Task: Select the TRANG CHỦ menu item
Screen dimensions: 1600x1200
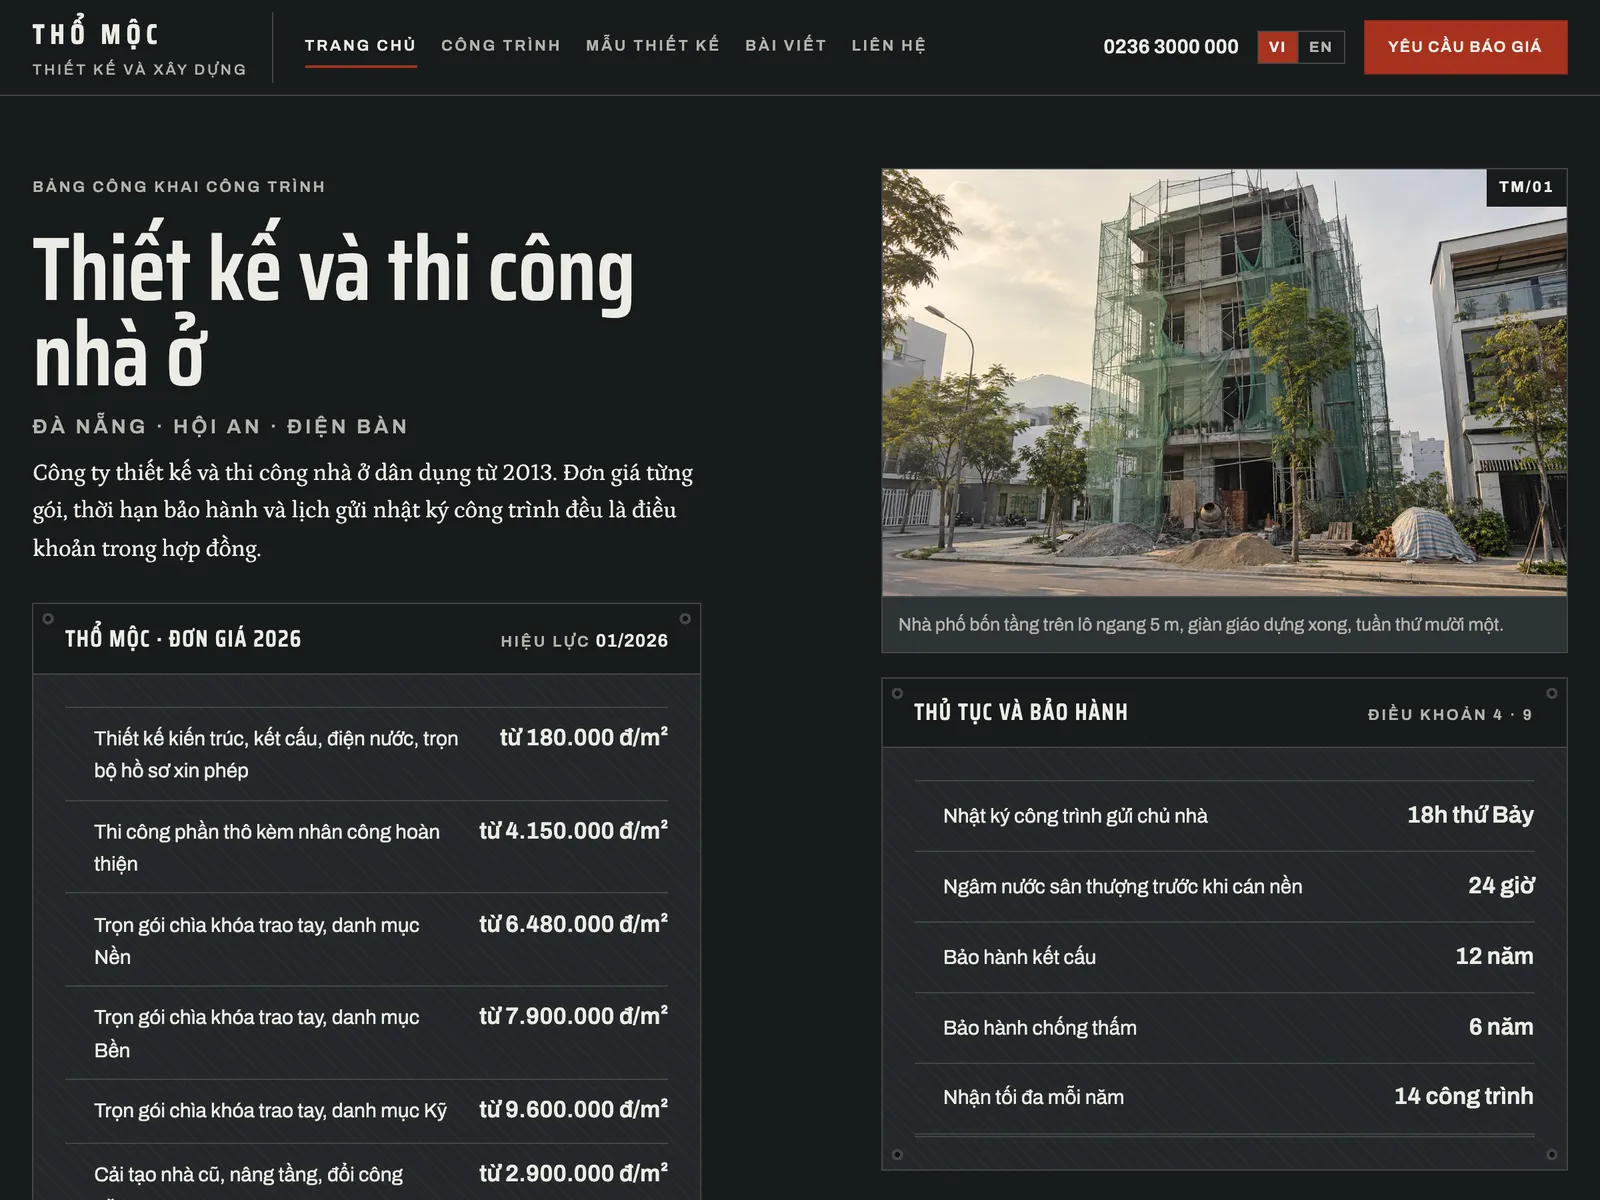Action: click(360, 46)
